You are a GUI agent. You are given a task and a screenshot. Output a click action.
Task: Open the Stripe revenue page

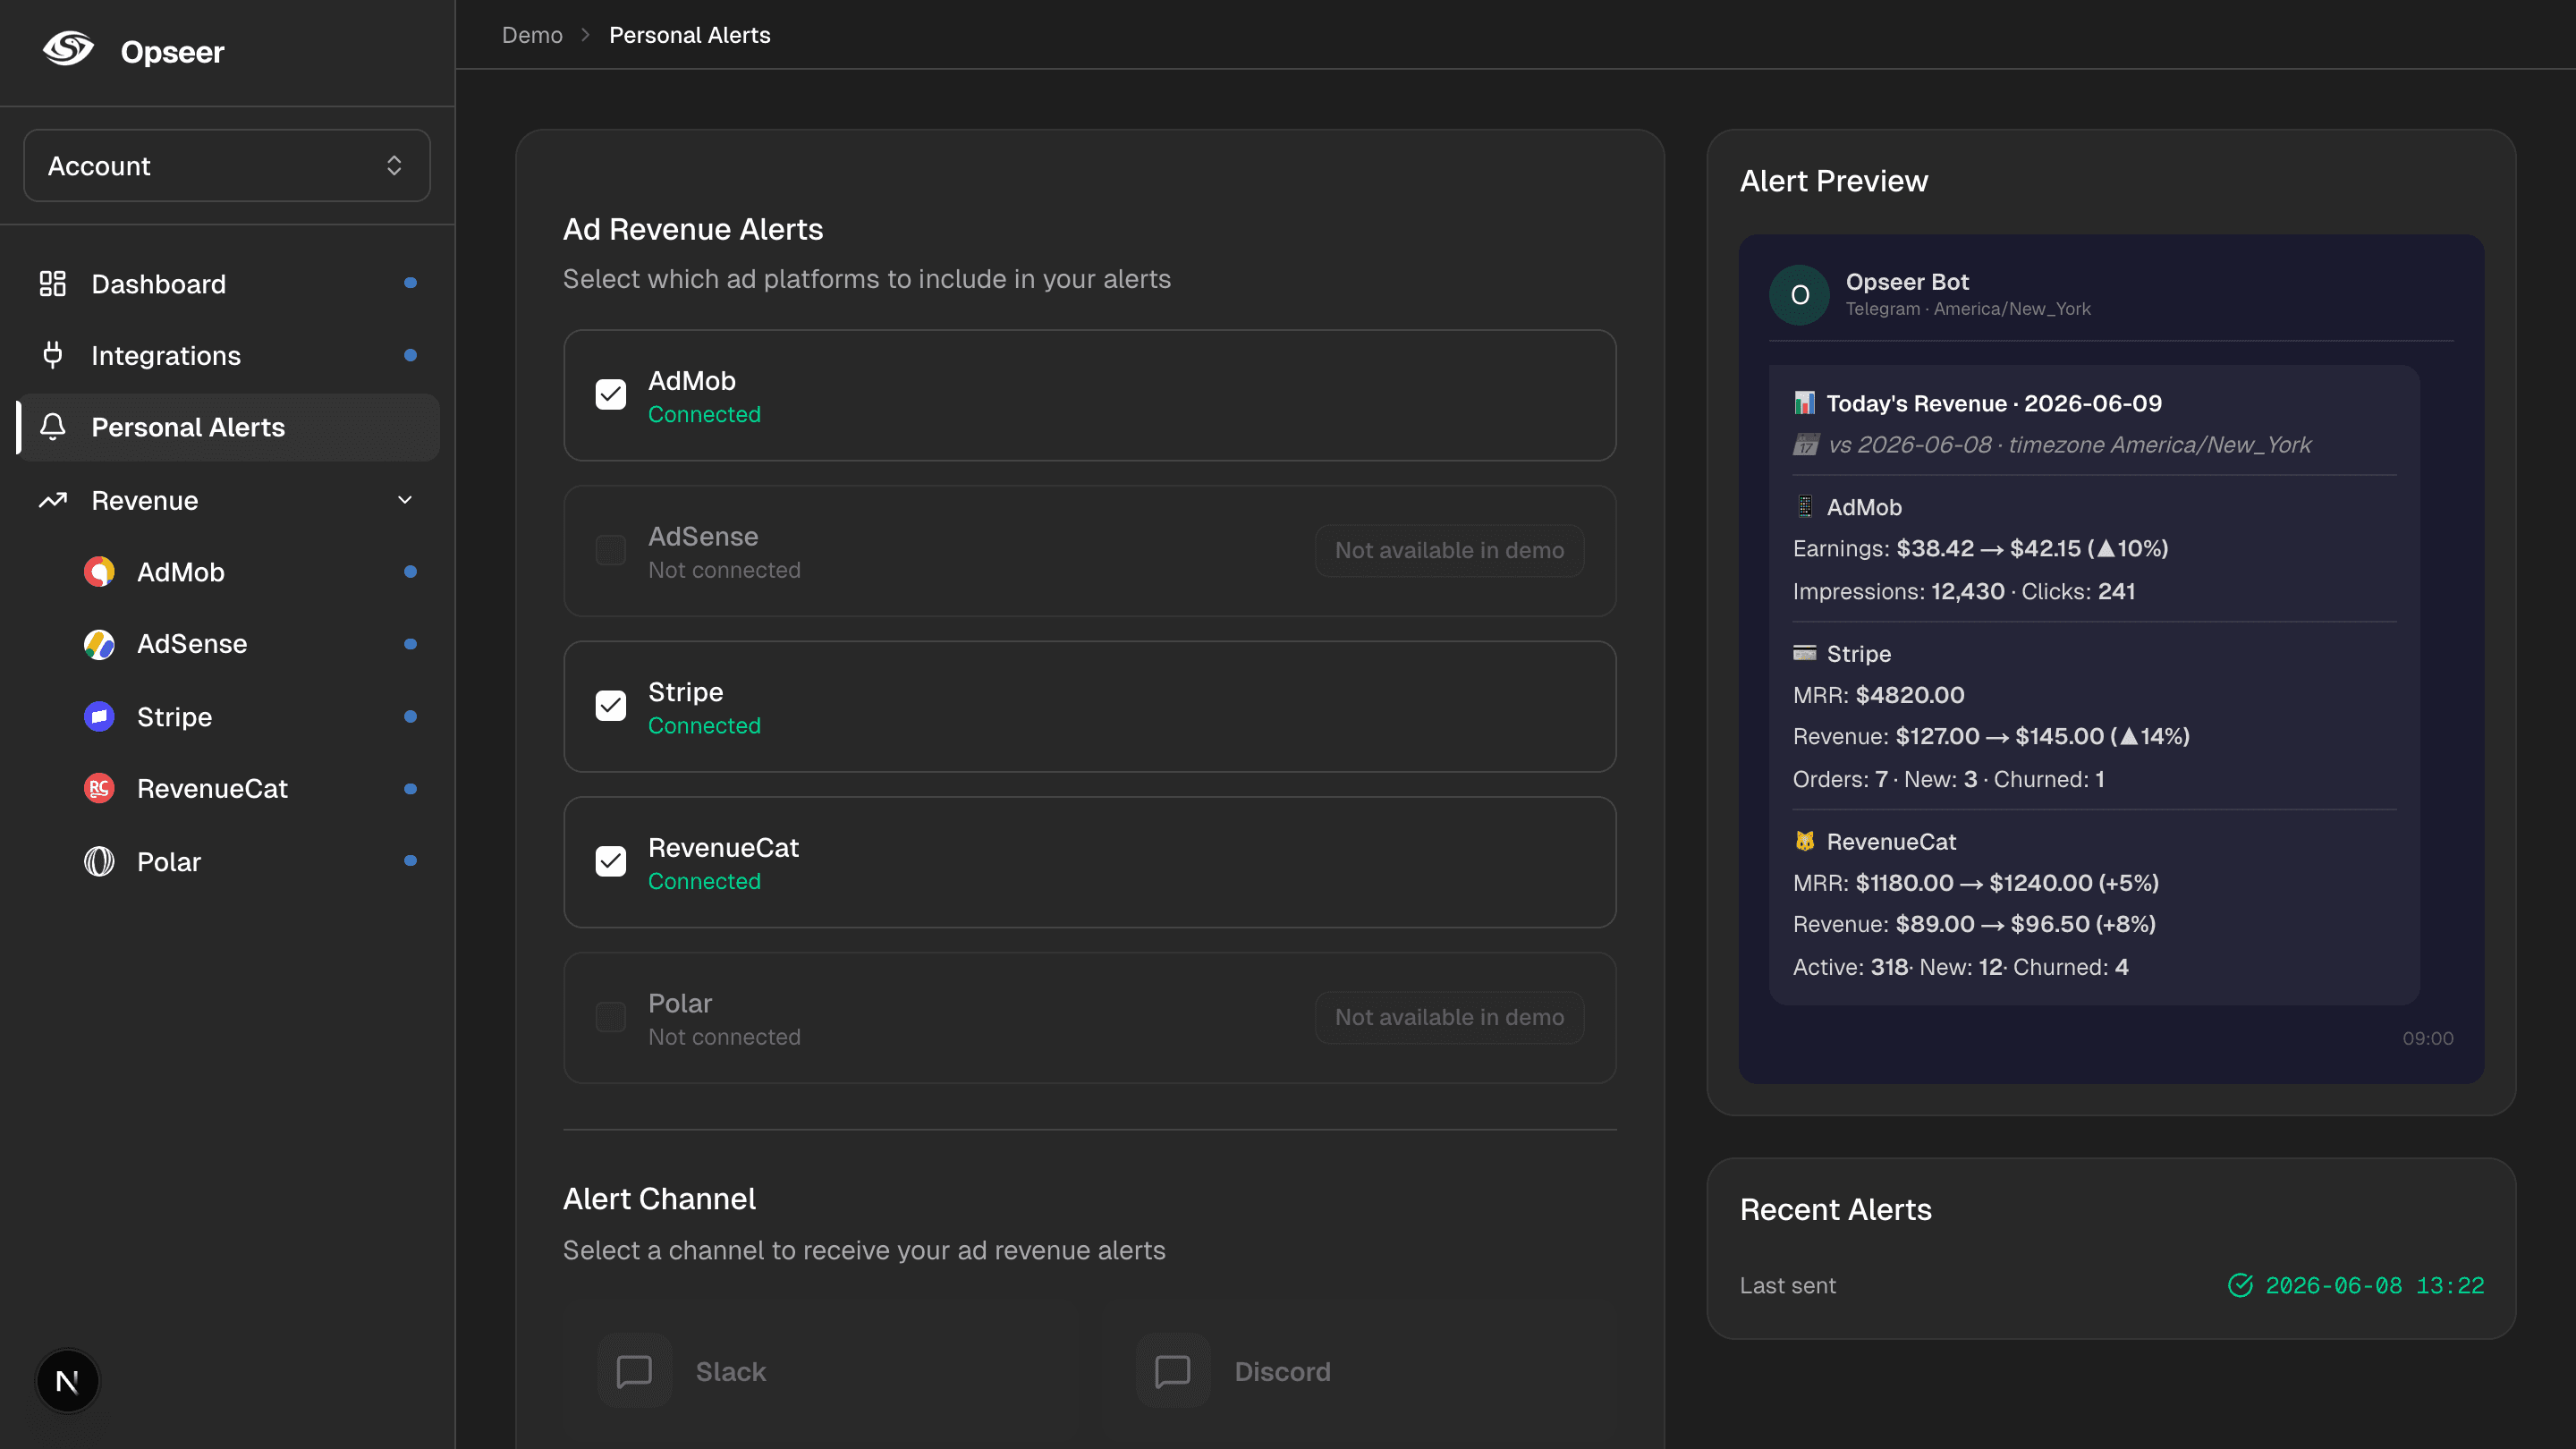(250, 717)
